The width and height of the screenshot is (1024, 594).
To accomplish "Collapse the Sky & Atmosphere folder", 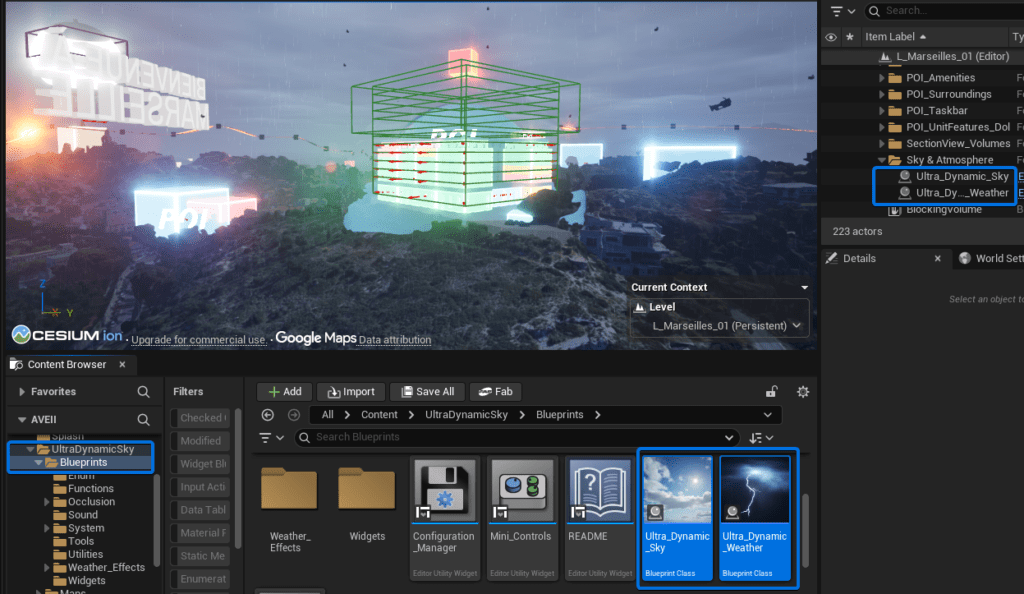I will pyautogui.click(x=882, y=160).
